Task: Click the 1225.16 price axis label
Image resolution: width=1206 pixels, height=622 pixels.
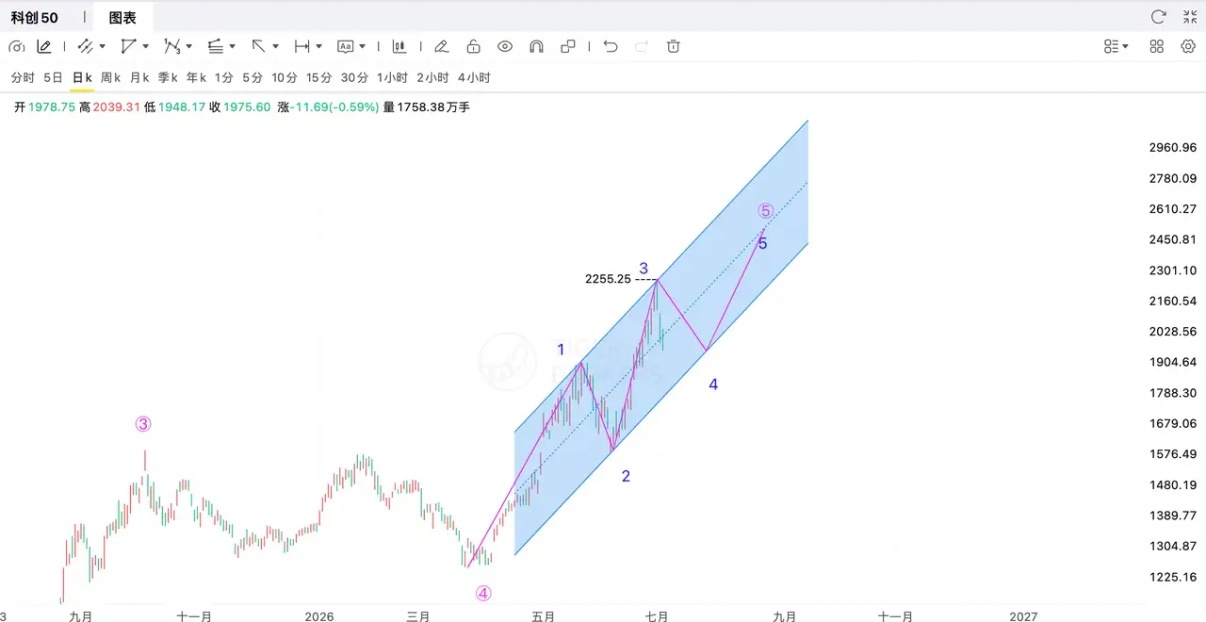Action: tap(1173, 577)
